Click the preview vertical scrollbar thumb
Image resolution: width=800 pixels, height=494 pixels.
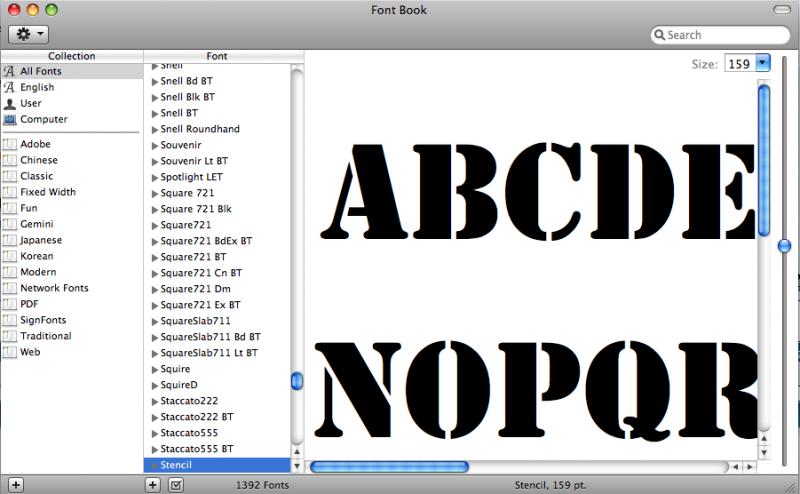click(764, 160)
